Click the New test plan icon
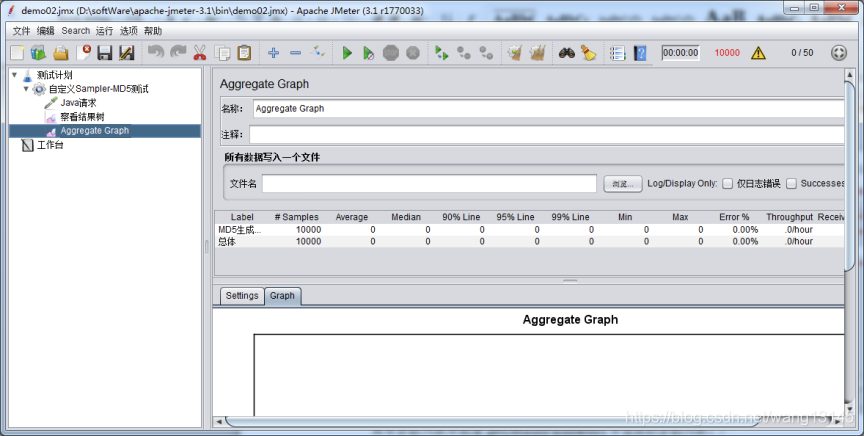 point(17,53)
